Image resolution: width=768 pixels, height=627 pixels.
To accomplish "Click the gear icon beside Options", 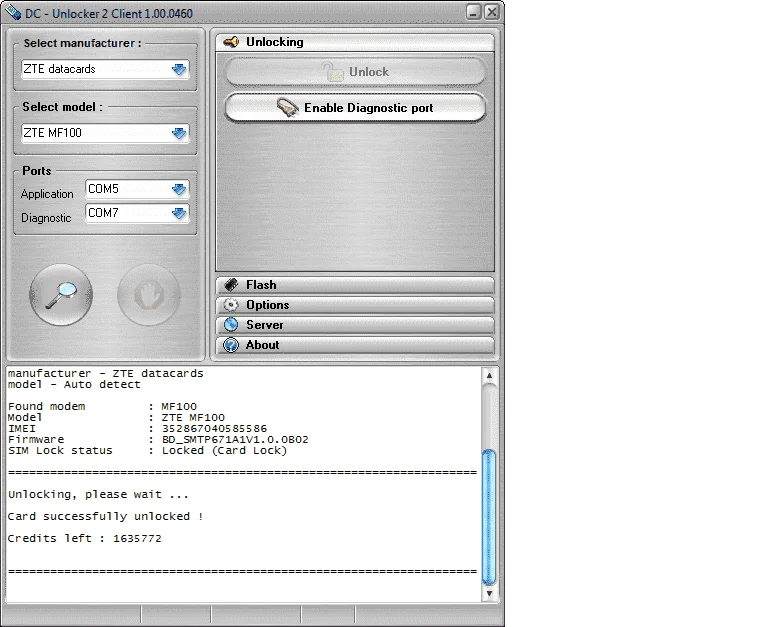I will tap(231, 305).
